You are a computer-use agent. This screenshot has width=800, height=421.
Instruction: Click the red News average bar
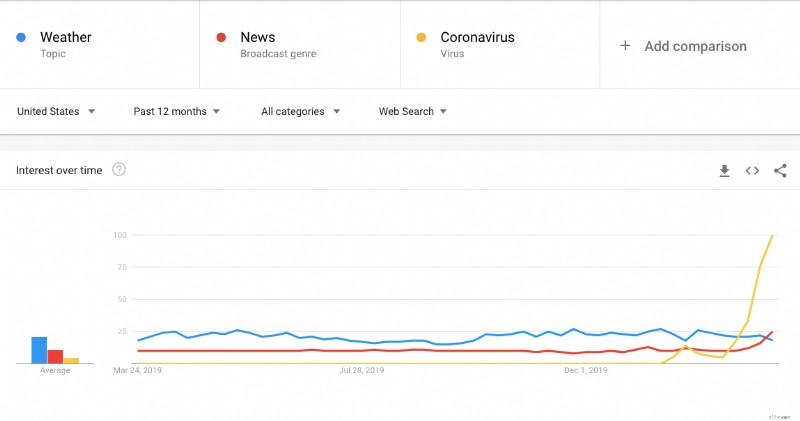[56, 356]
